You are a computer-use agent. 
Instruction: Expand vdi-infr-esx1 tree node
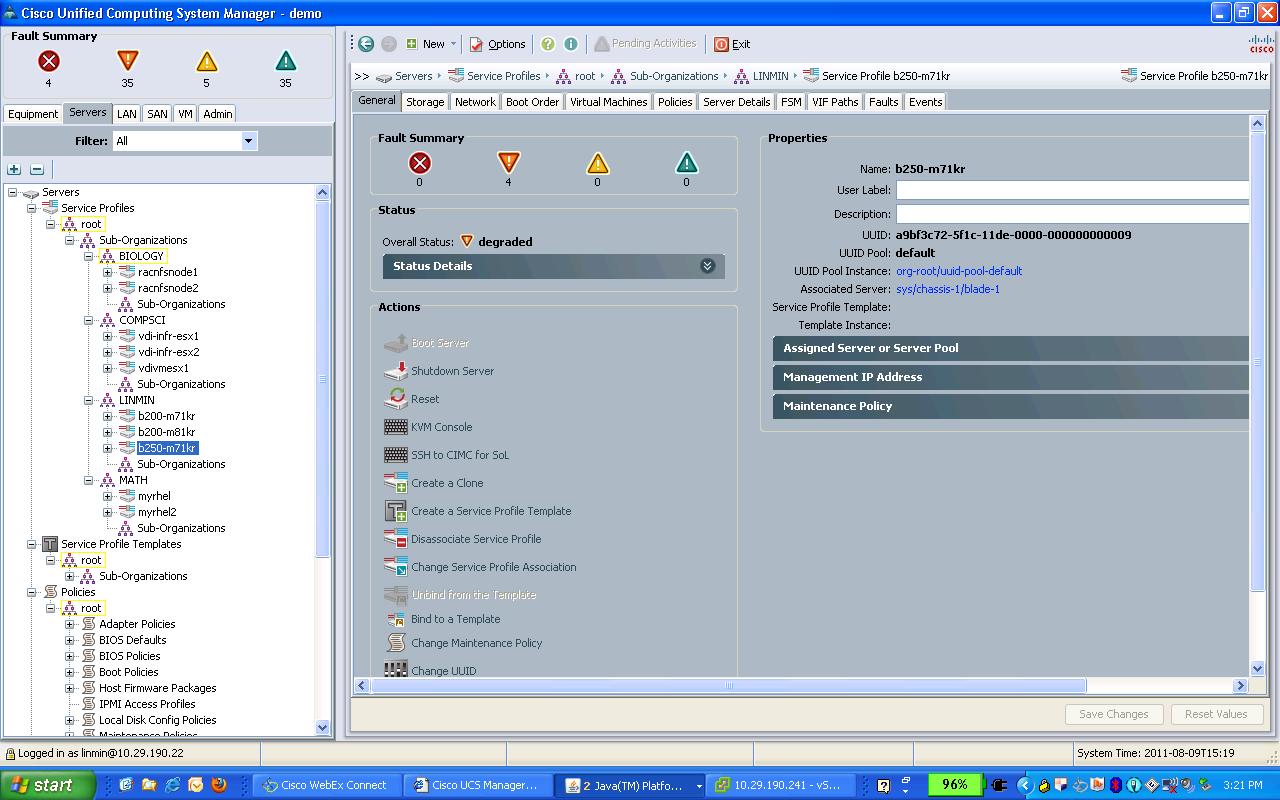point(107,336)
